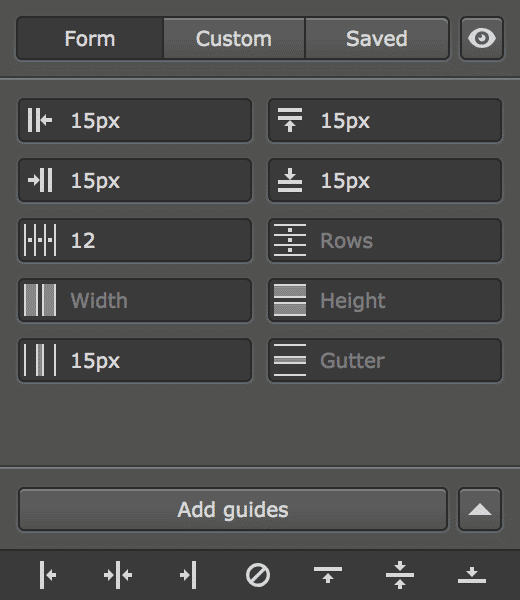The width and height of the screenshot is (520, 600).
Task: Click the columns count field showing 12
Action: point(135,240)
